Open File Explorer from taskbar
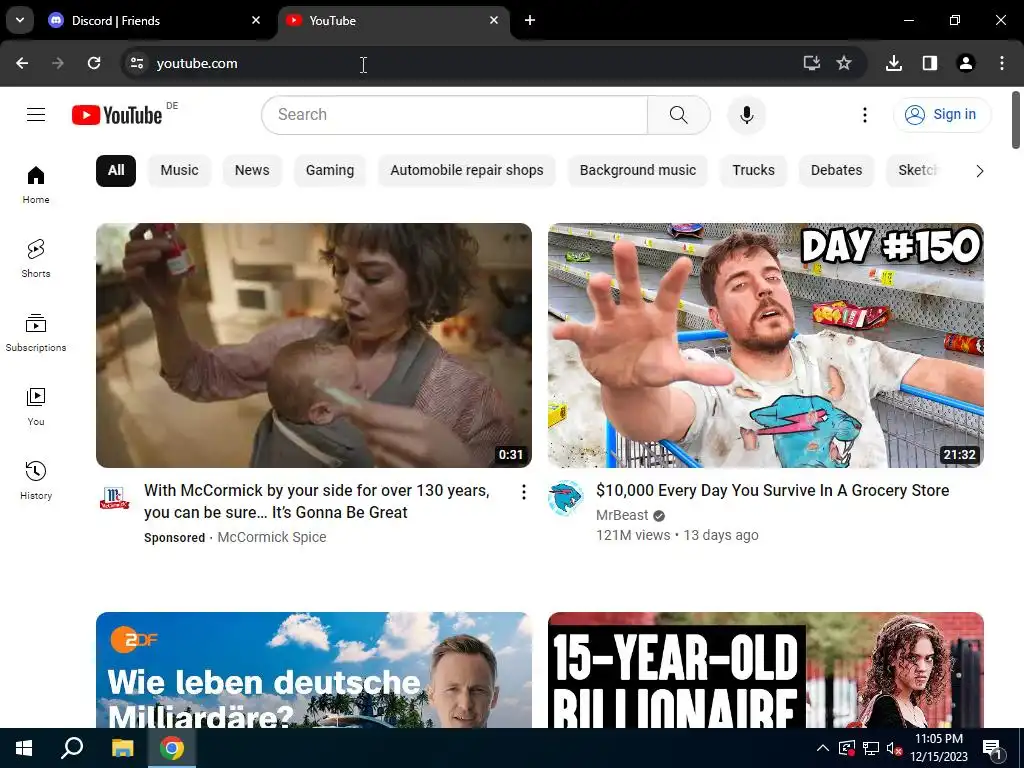This screenshot has height=768, width=1024. [122, 748]
